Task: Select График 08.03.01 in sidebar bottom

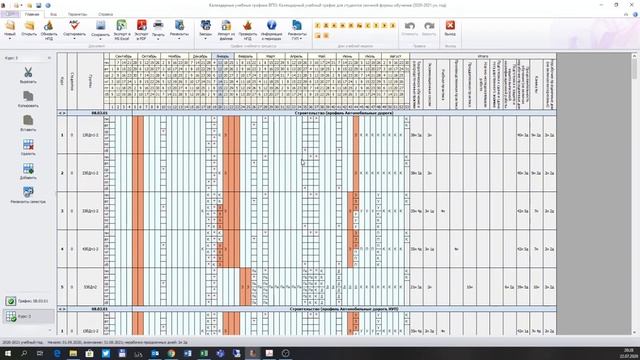Action: [x=28, y=301]
